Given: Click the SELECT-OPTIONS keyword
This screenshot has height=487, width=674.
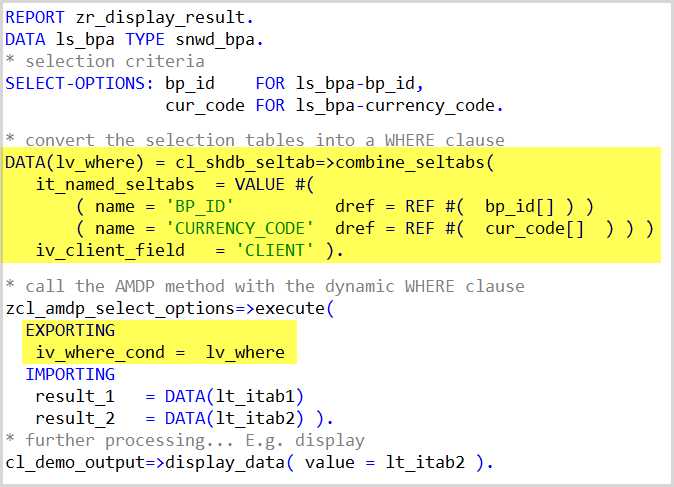Looking at the screenshot, I should pyautogui.click(x=75, y=83).
